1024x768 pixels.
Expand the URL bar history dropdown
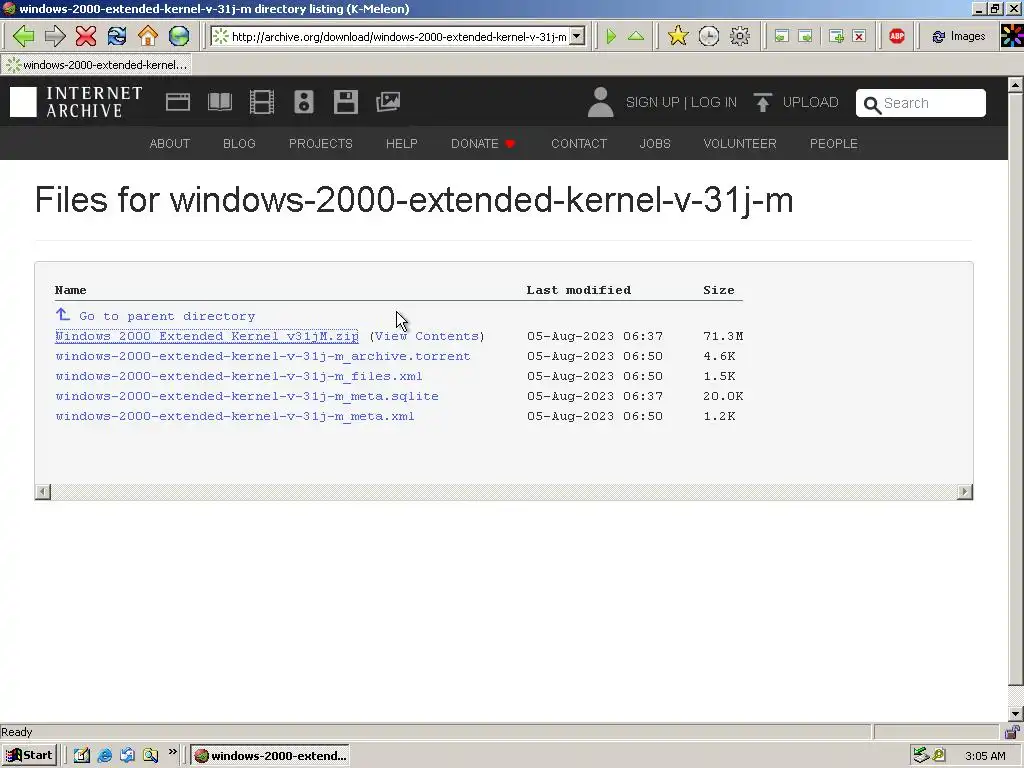(577, 37)
